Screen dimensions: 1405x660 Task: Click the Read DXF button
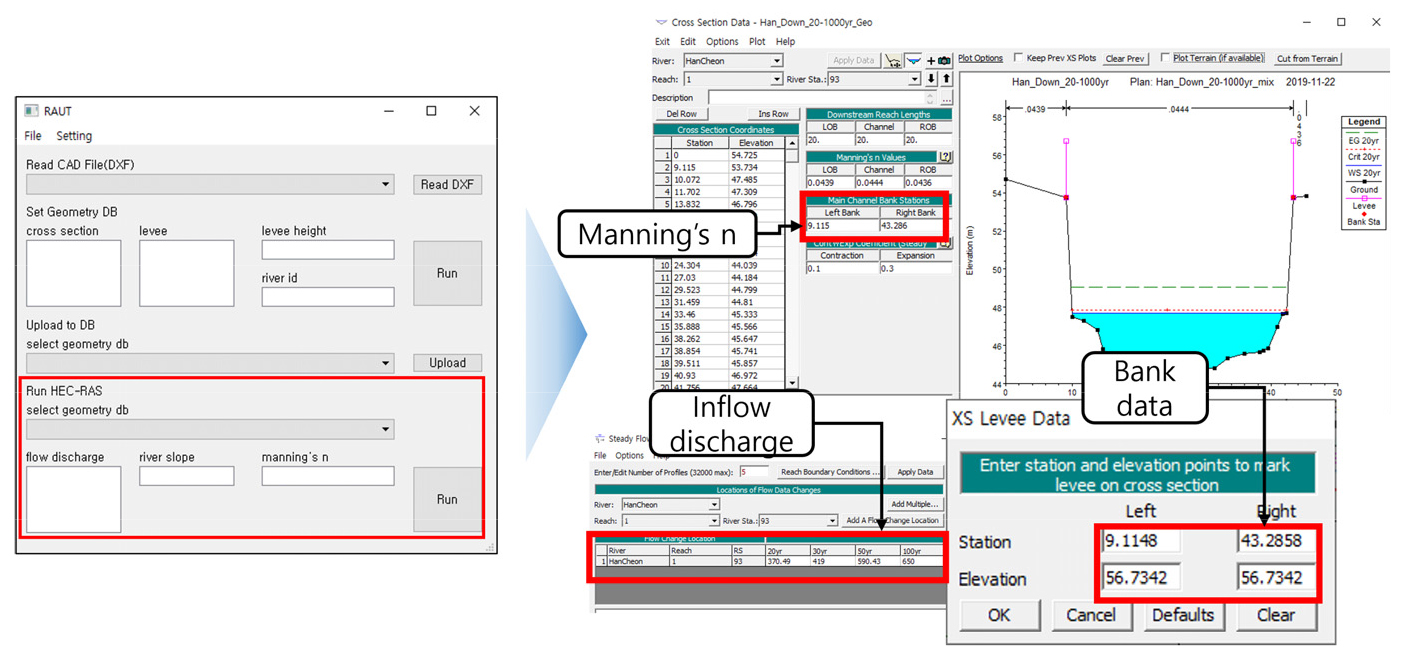pos(447,184)
